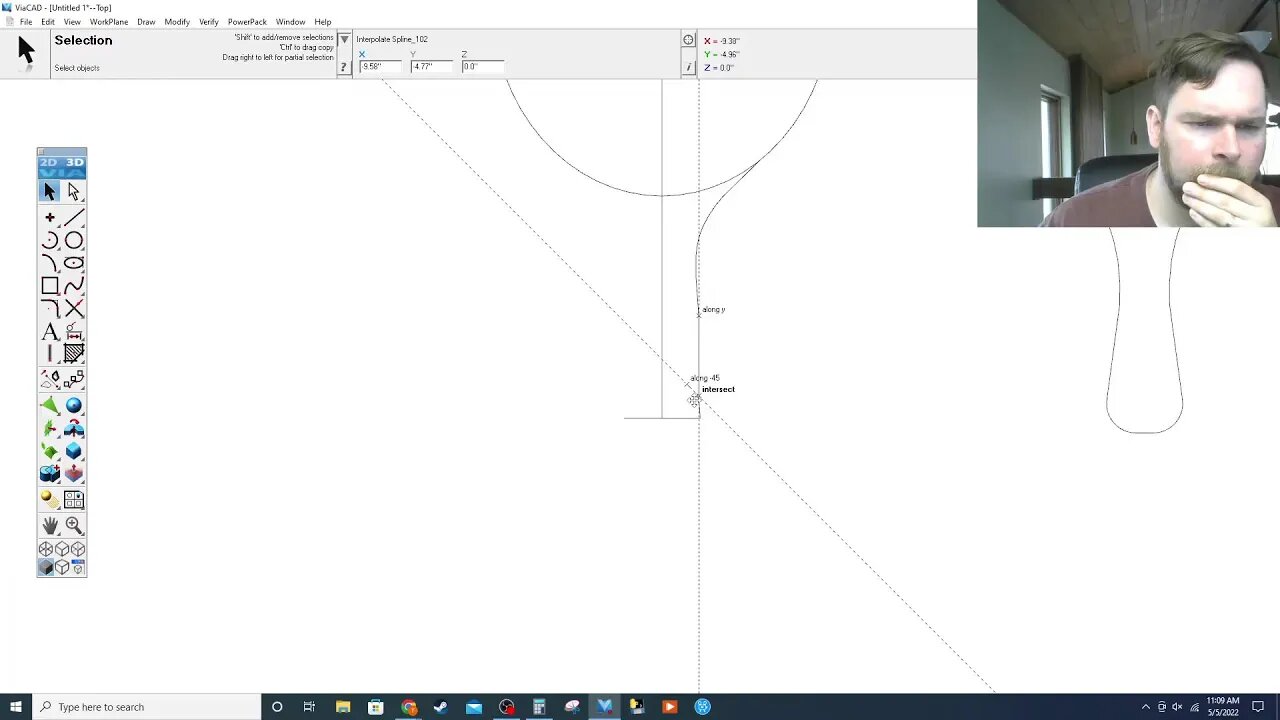The image size is (1280, 720).
Task: Open the green surface tool
Action: tap(50, 405)
